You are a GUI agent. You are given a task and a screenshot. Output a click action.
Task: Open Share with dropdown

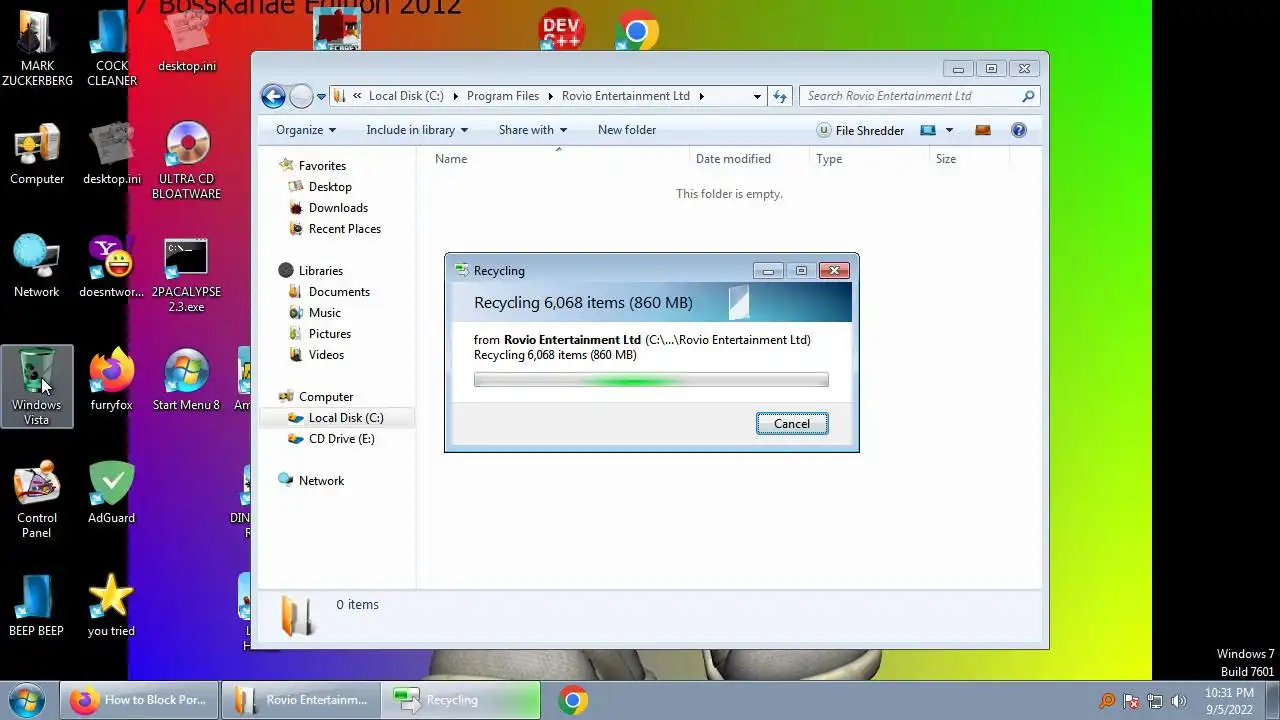coord(533,130)
